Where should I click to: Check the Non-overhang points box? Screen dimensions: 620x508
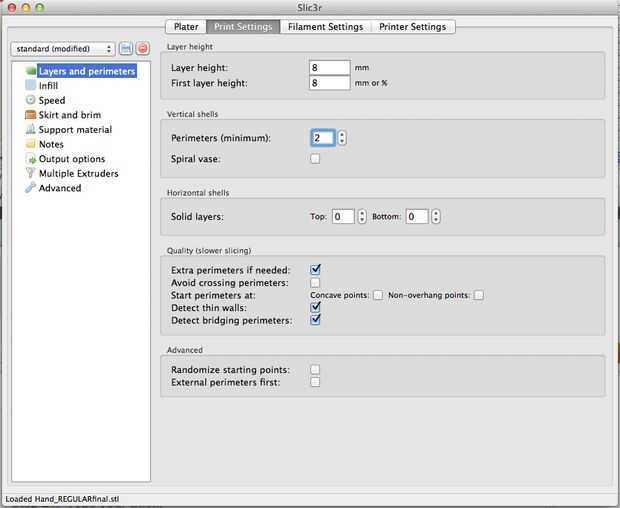coord(478,295)
